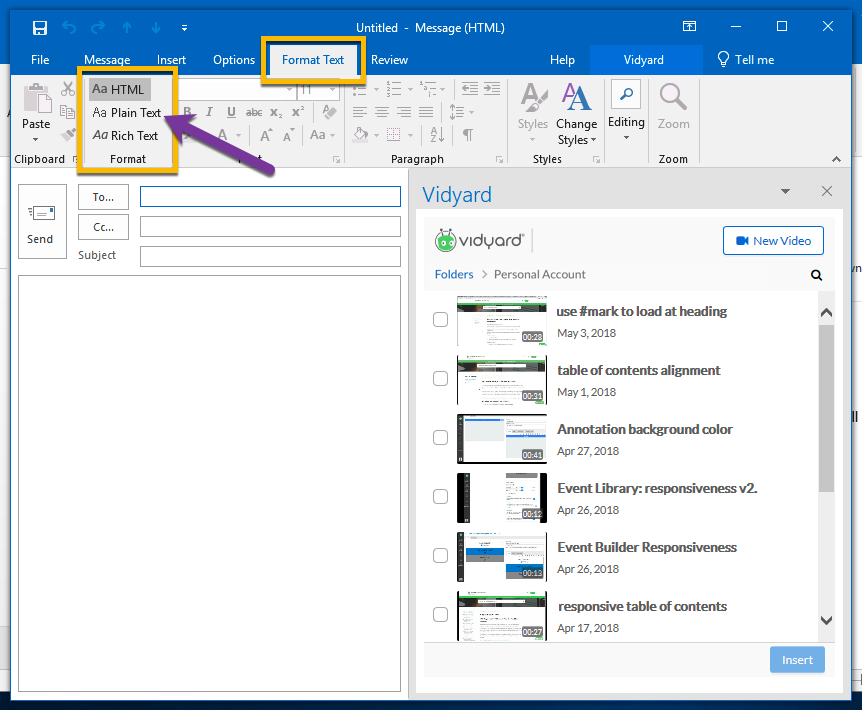862x710 pixels.
Task: Align text to the left
Action: 360,112
